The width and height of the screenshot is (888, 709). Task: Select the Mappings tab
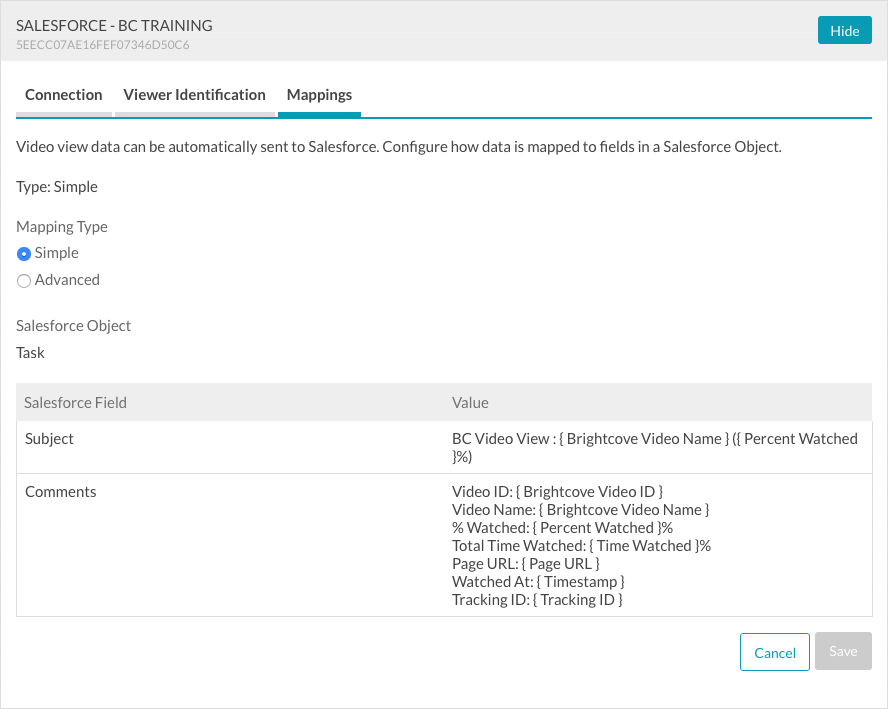click(x=319, y=95)
